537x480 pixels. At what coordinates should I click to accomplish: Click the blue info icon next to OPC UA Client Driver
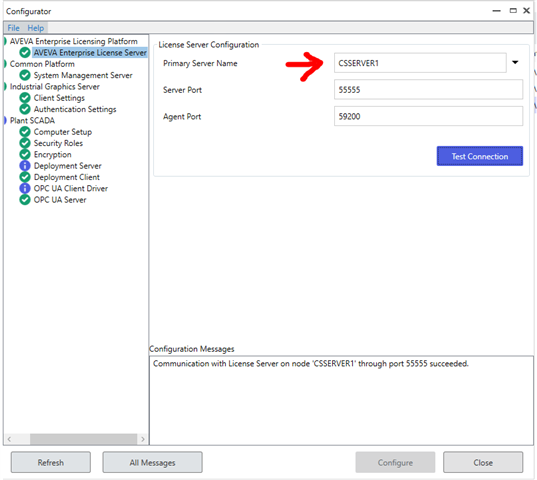click(25, 188)
